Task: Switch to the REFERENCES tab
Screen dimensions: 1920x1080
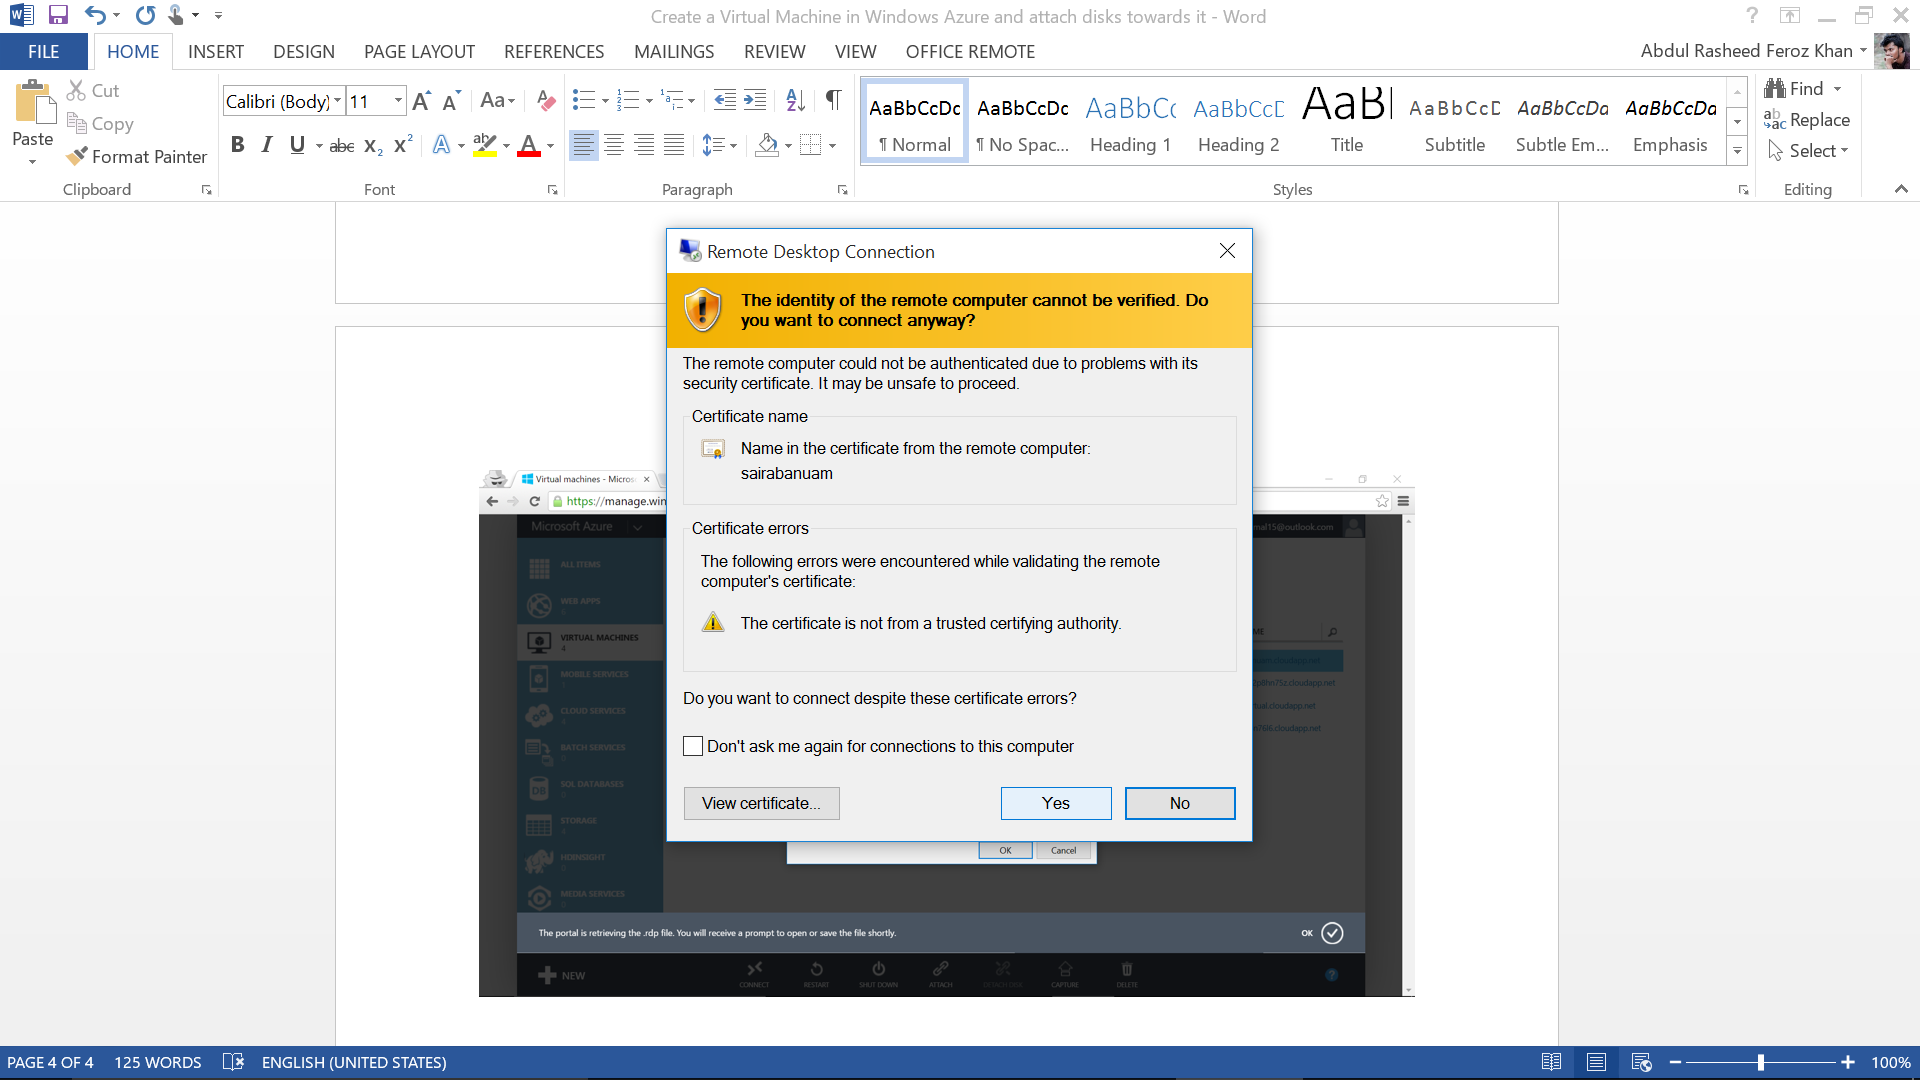Action: 554,51
